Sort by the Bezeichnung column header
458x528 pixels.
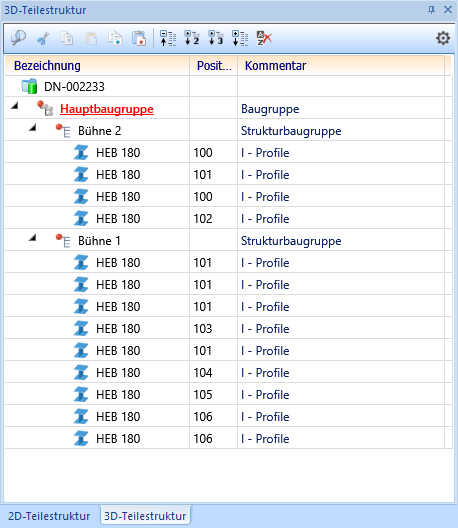pyautogui.click(x=97, y=66)
